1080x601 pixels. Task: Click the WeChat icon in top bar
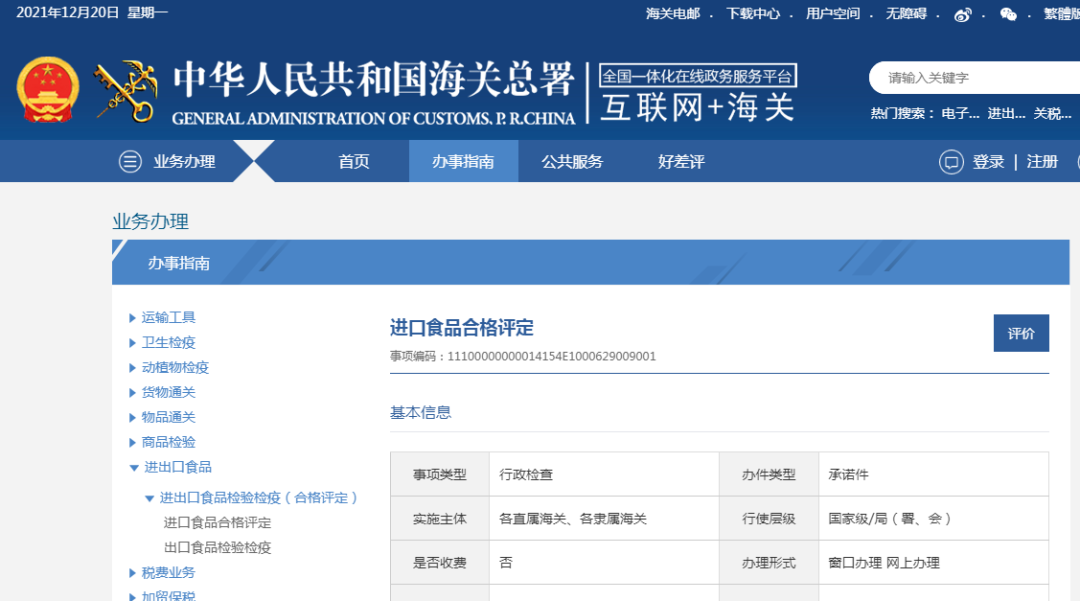pos(1008,14)
